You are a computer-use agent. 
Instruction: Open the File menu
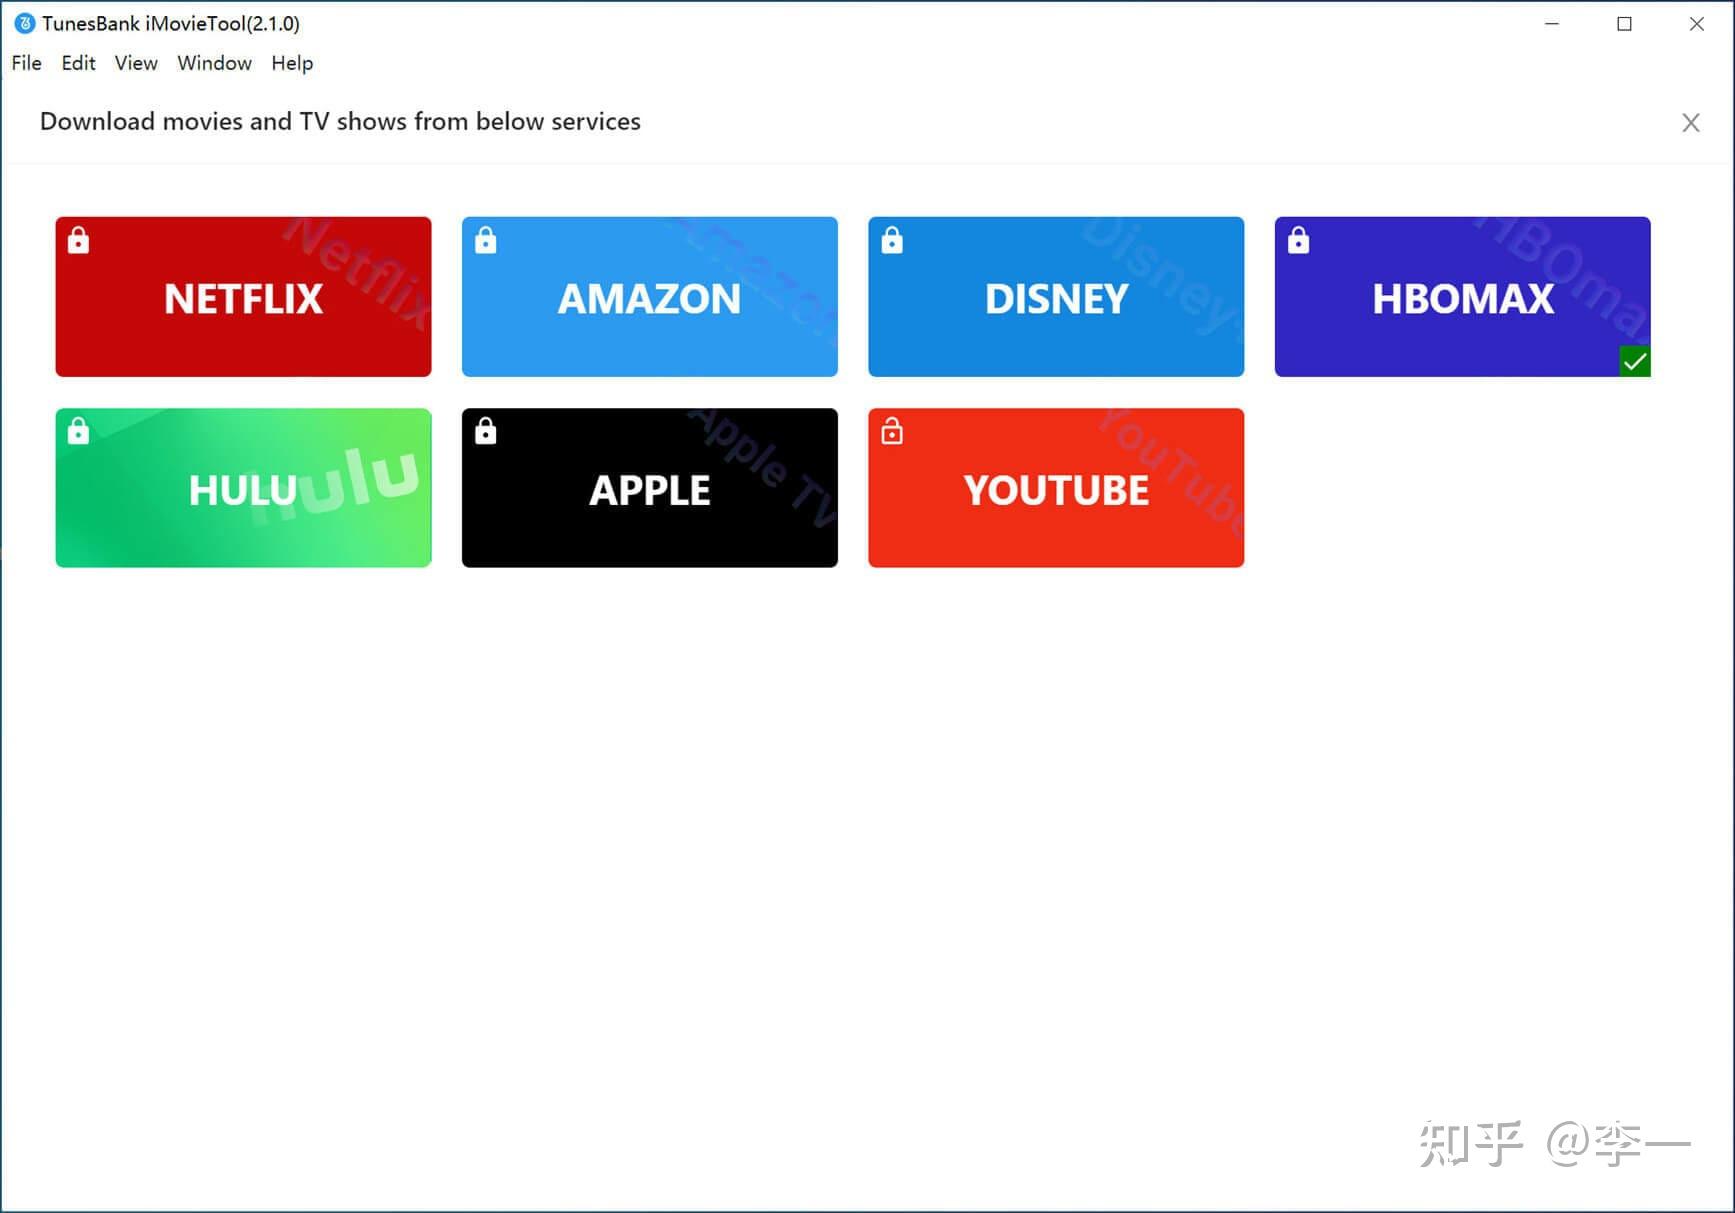25,63
